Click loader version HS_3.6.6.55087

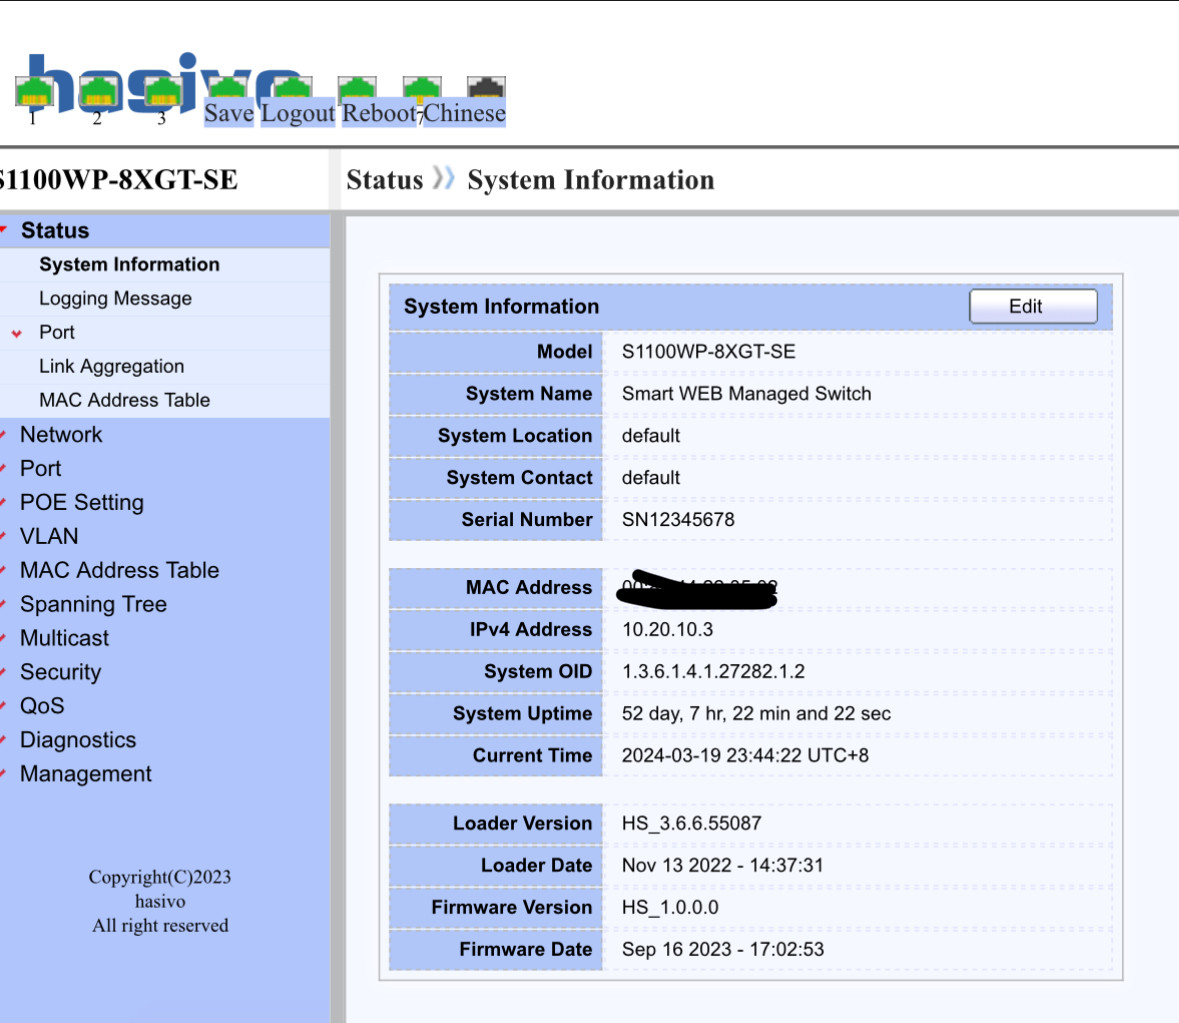click(x=691, y=823)
